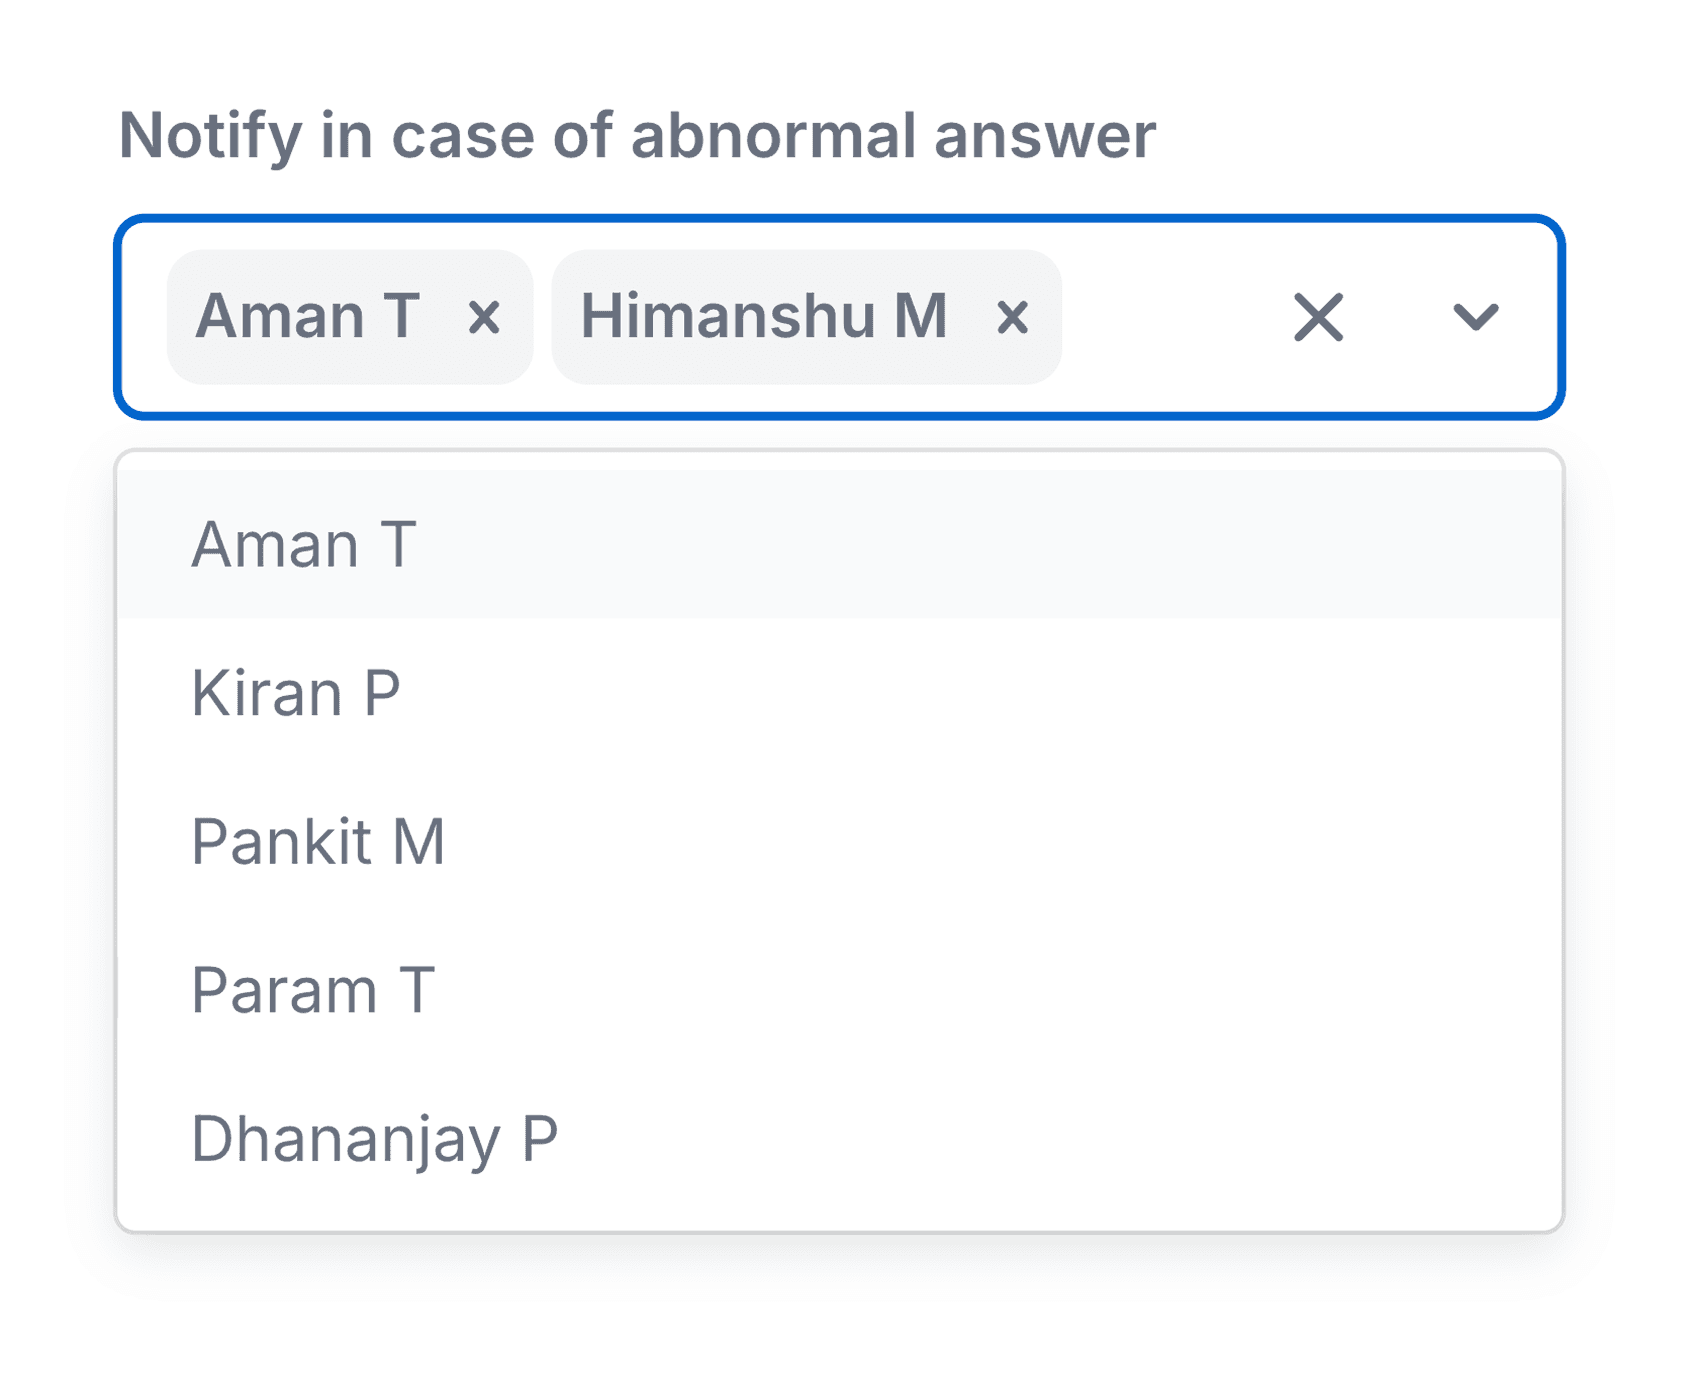
Task: Pick Param T in the dropdown list
Action: coord(313,989)
